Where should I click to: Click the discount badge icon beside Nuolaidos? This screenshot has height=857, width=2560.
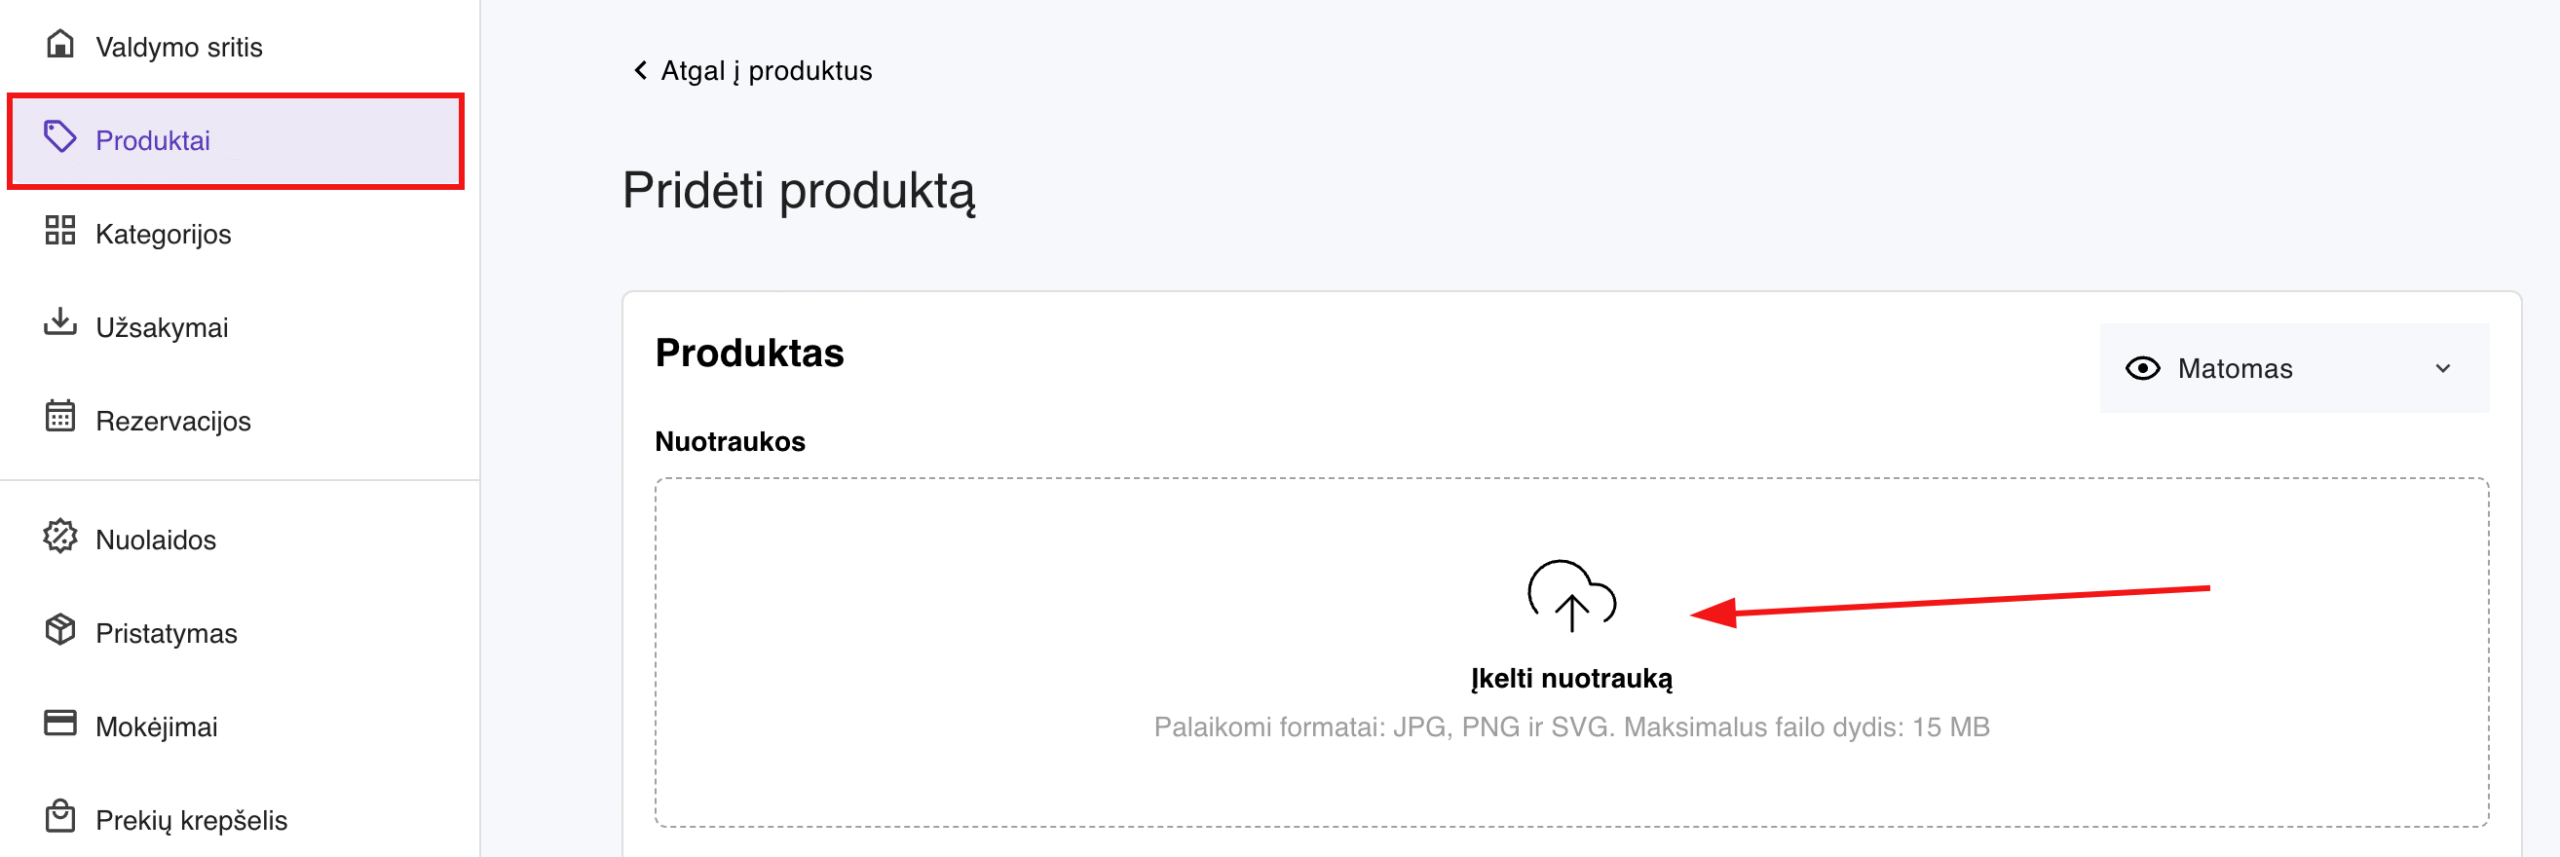tap(60, 537)
